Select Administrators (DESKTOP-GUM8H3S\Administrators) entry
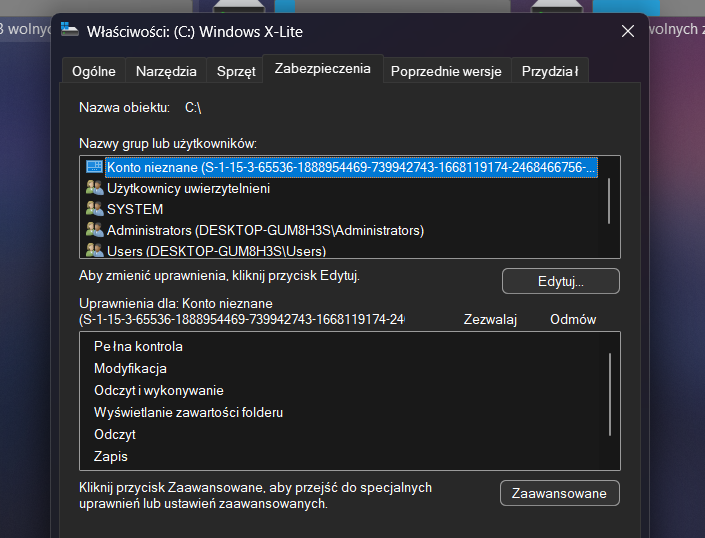The image size is (705, 538). [265, 230]
